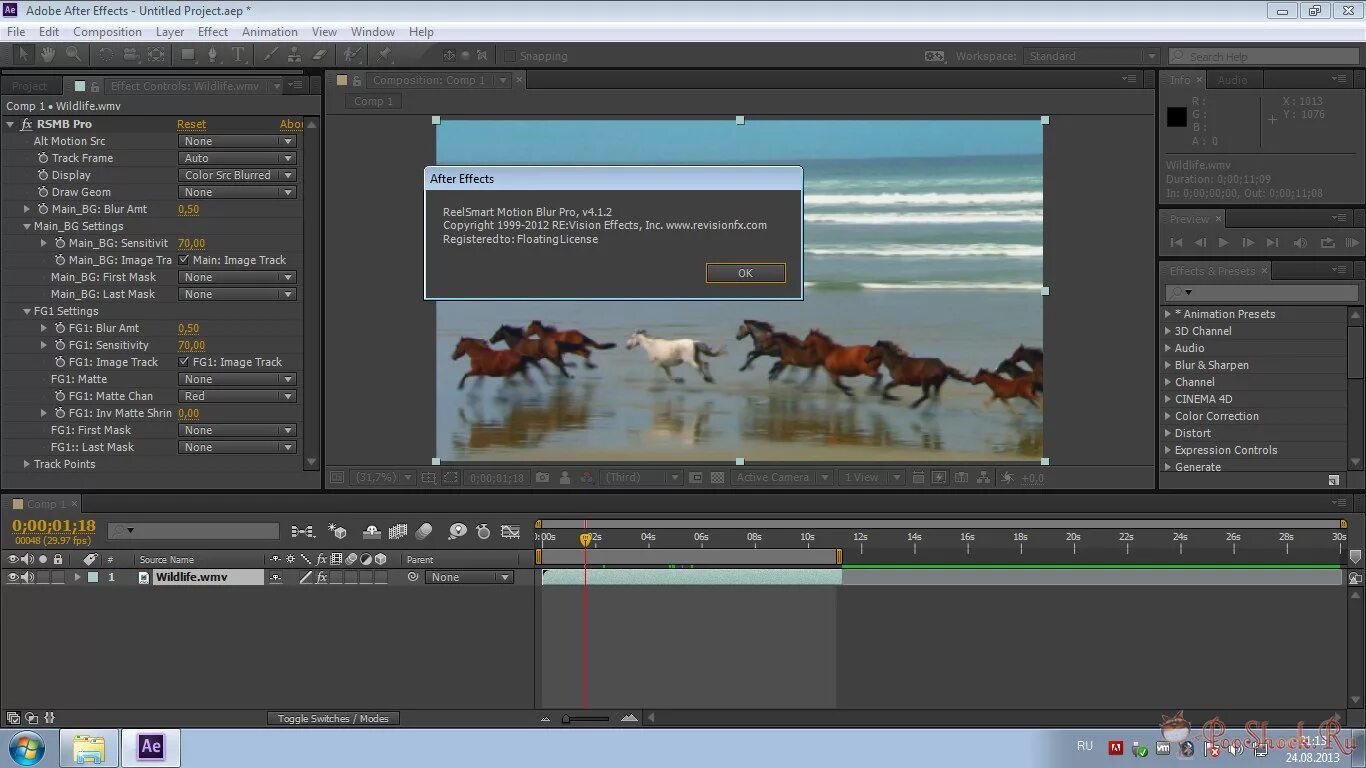This screenshot has width=1366, height=768.
Task: Switch to the Audio panel tab
Action: [1233, 79]
